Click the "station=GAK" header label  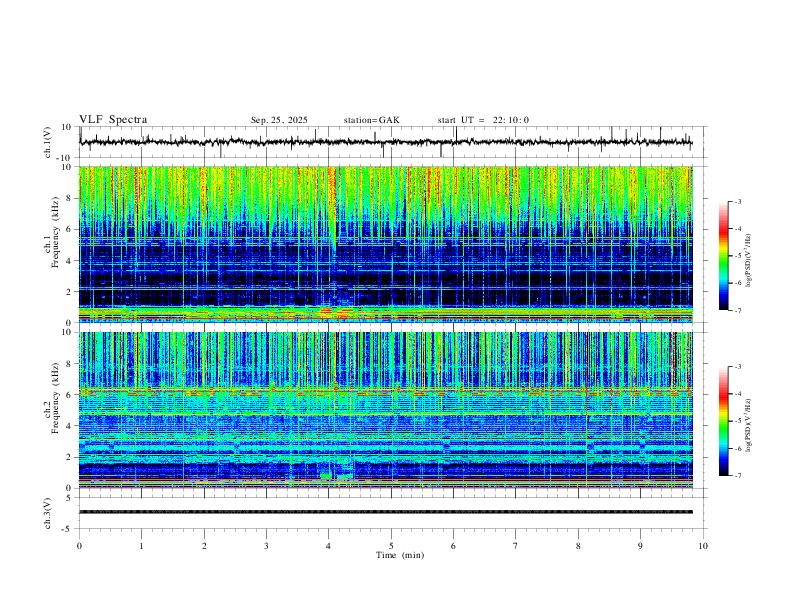tap(371, 120)
